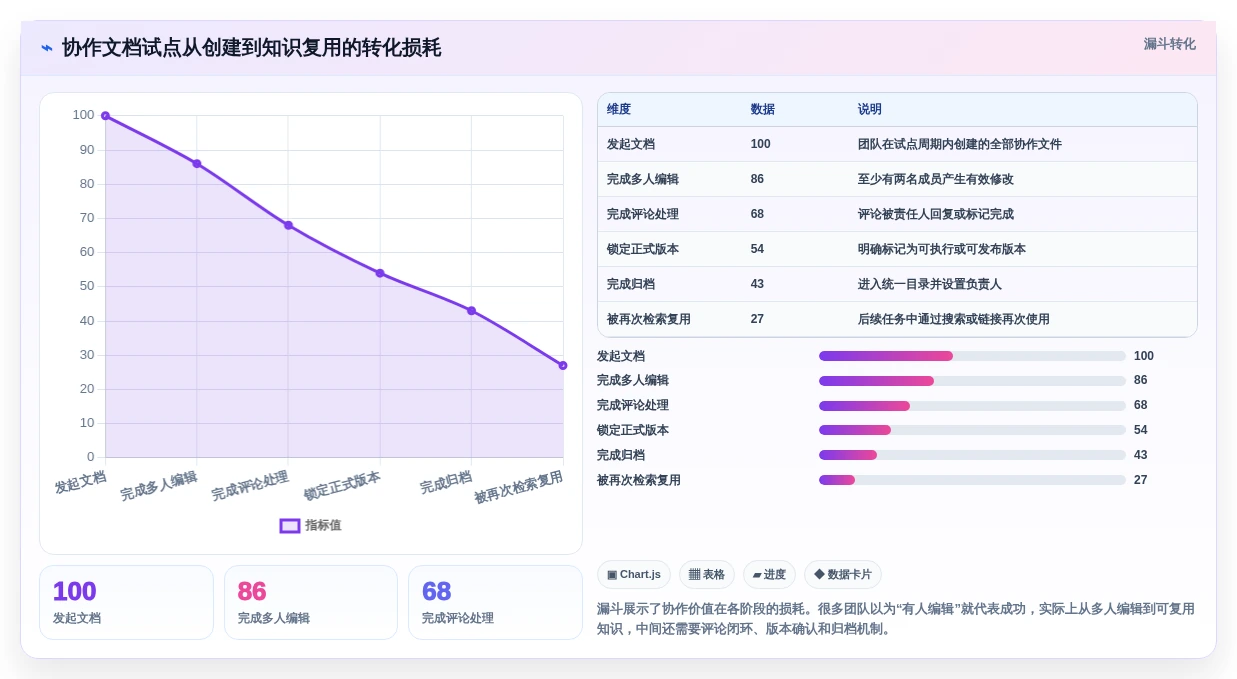This screenshot has height=679, width=1237.
Task: Select the 完成归档 table row name
Action: (631, 284)
